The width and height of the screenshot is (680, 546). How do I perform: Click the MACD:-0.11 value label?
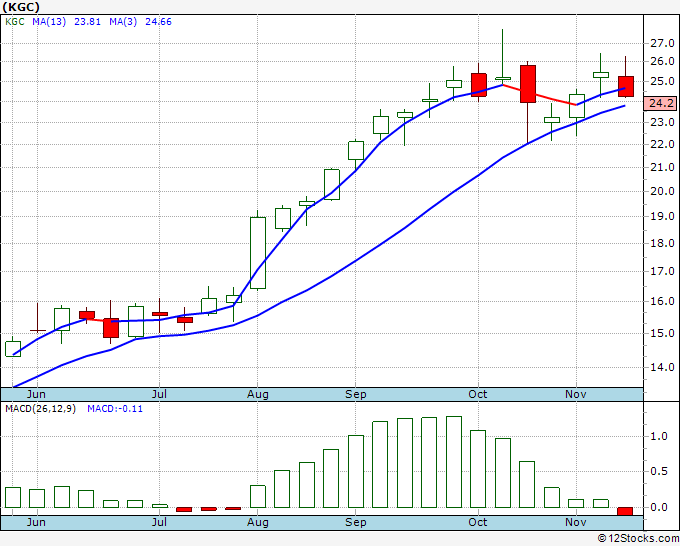[x=115, y=409]
